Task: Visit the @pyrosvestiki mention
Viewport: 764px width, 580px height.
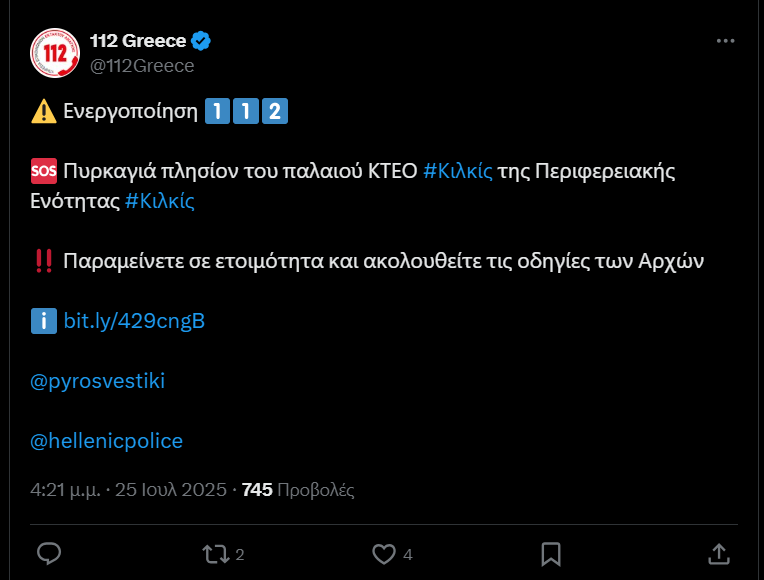Action: pos(98,381)
